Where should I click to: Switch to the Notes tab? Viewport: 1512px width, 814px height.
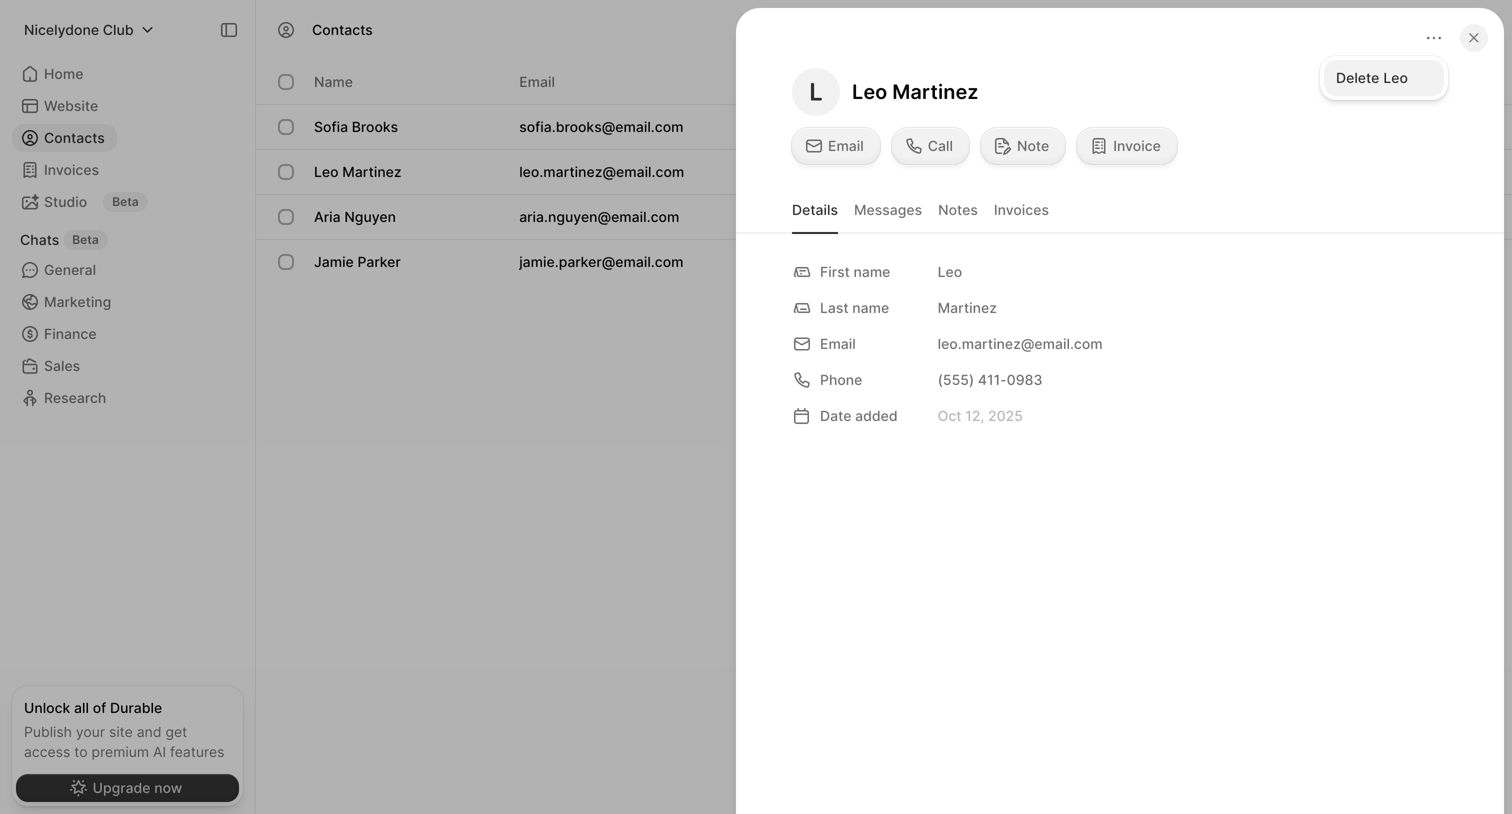point(958,210)
